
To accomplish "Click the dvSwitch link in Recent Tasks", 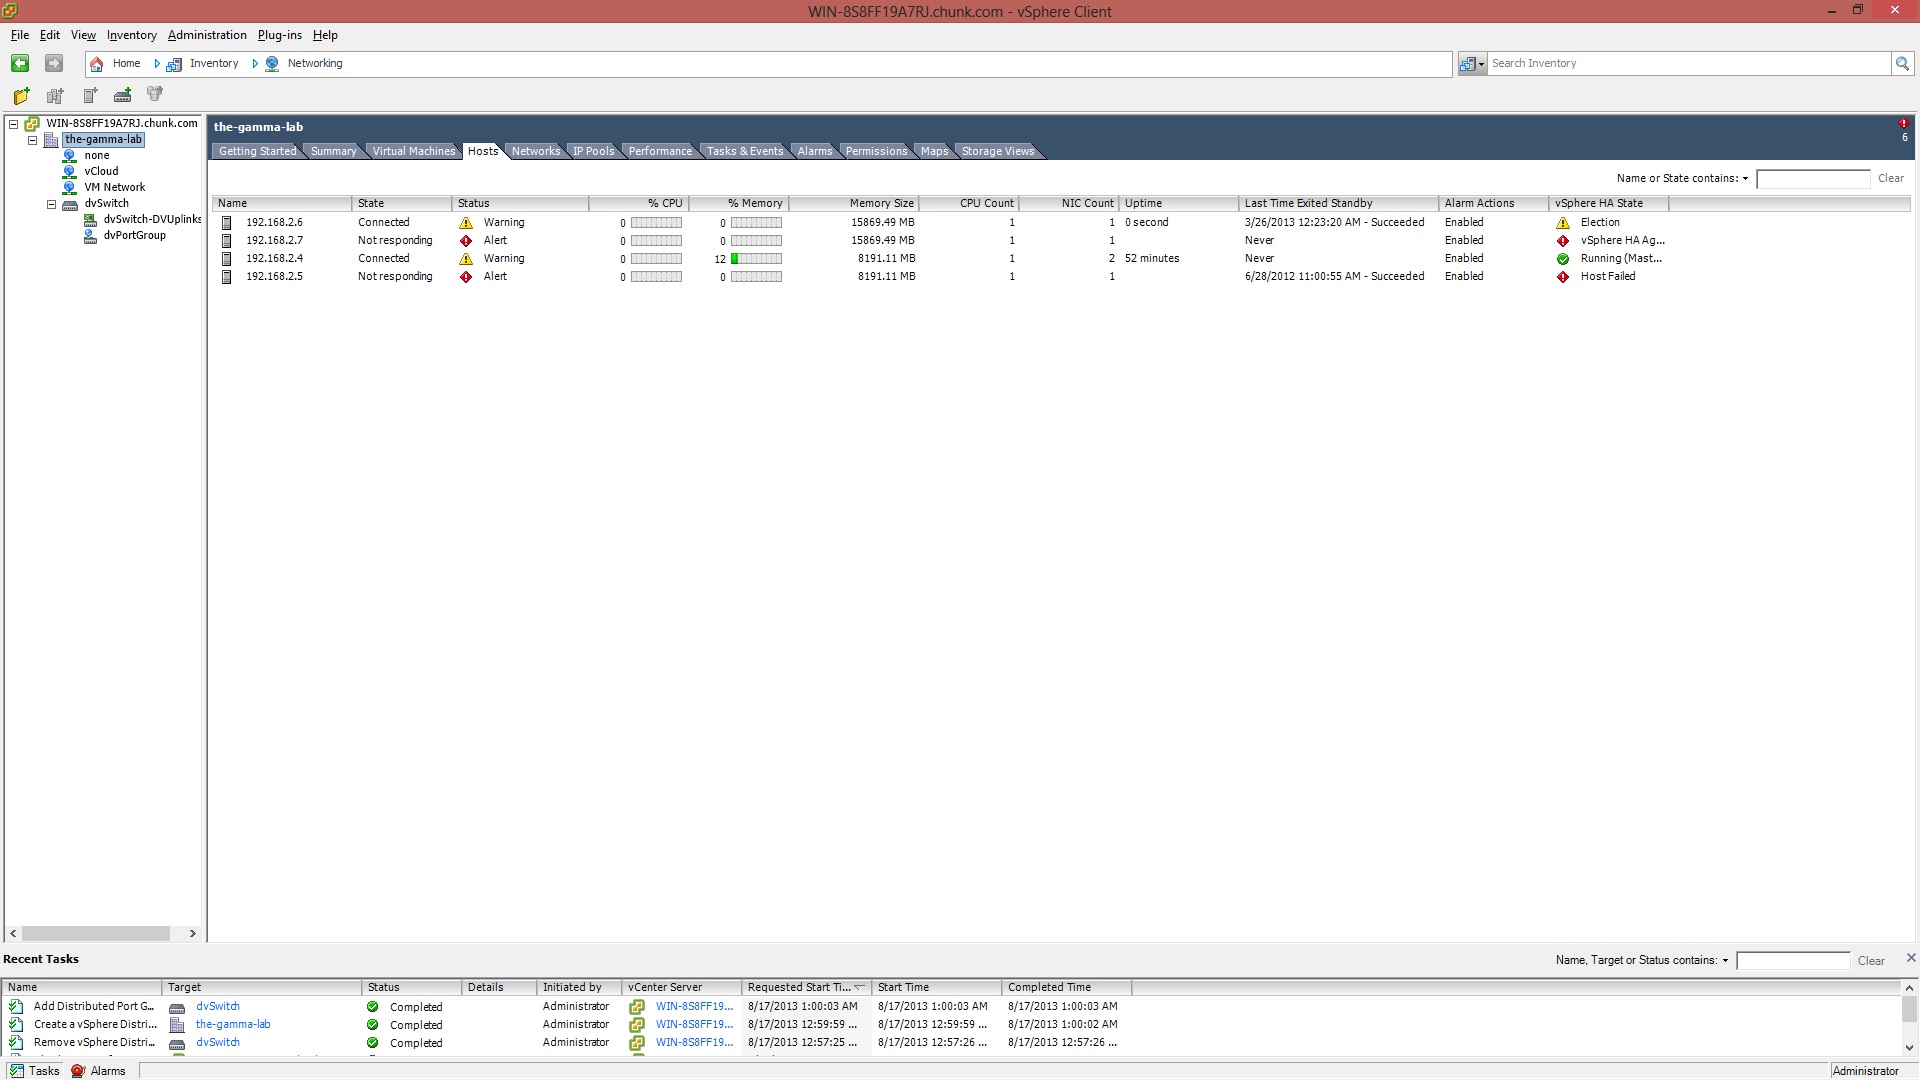I will (217, 1007).
